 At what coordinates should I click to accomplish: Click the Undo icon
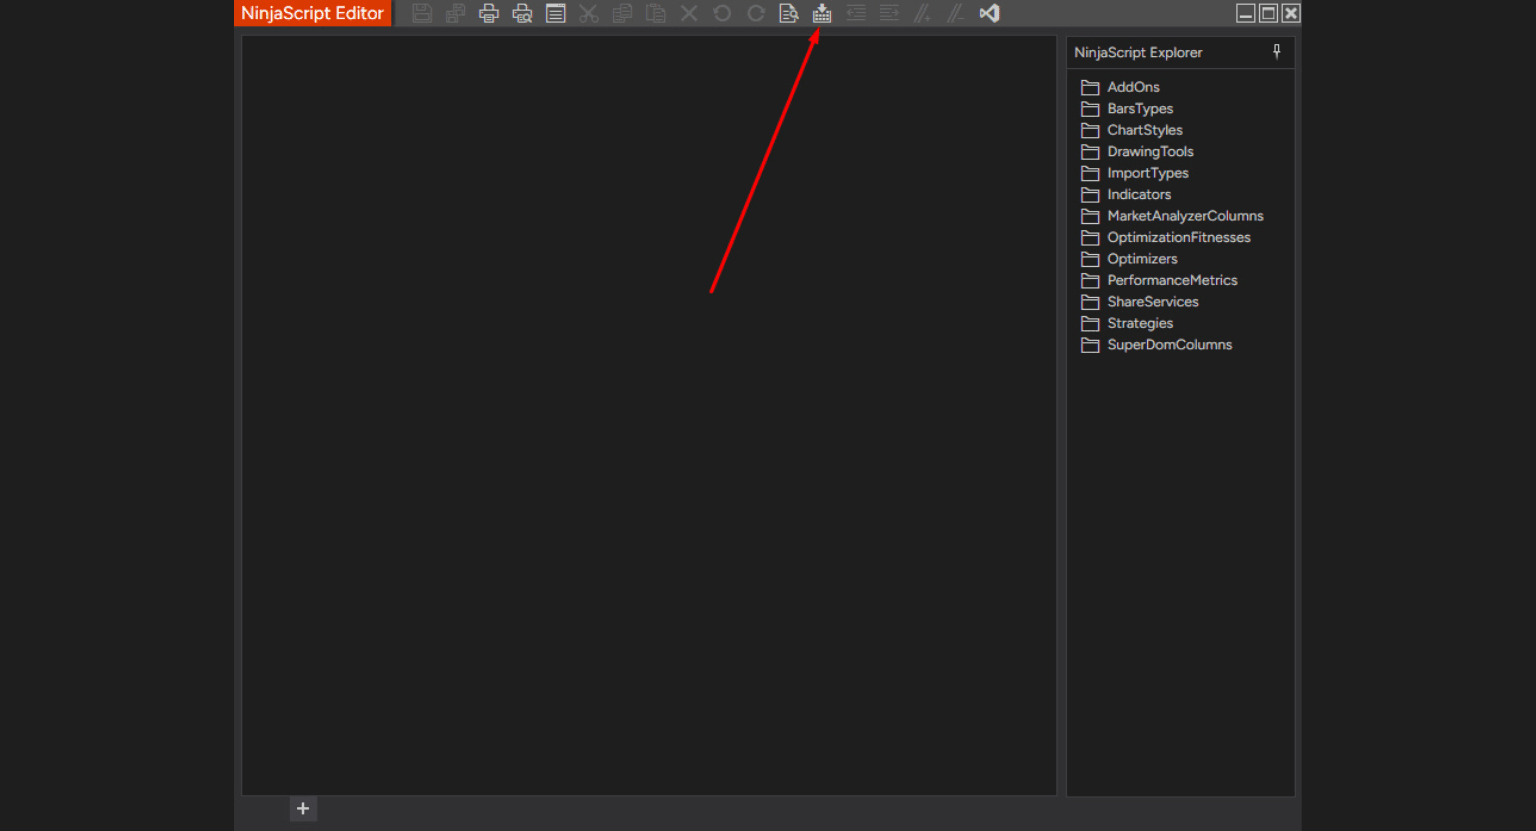[722, 13]
